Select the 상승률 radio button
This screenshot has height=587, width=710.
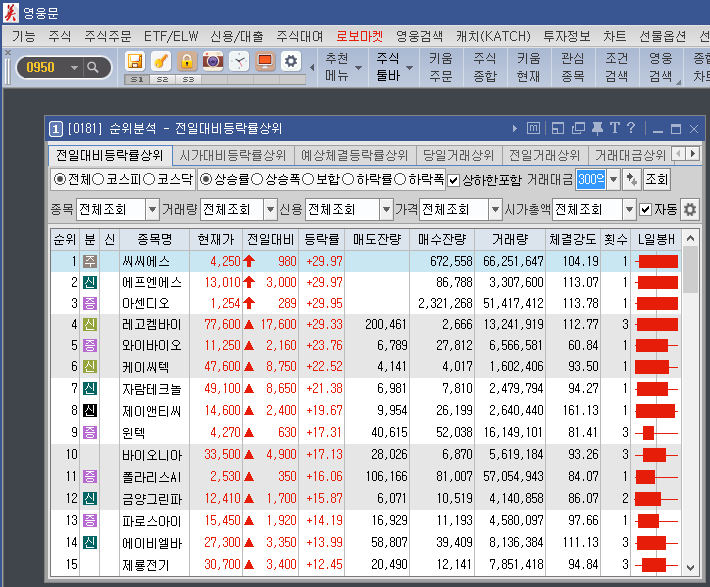(206, 179)
